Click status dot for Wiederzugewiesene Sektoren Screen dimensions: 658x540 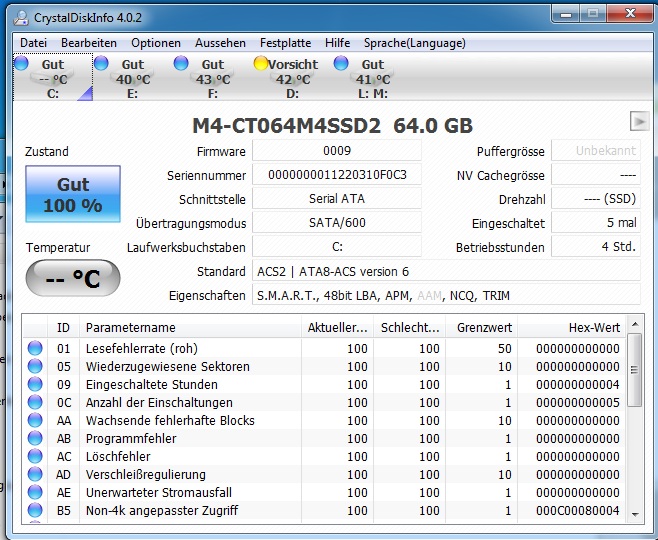click(35, 366)
